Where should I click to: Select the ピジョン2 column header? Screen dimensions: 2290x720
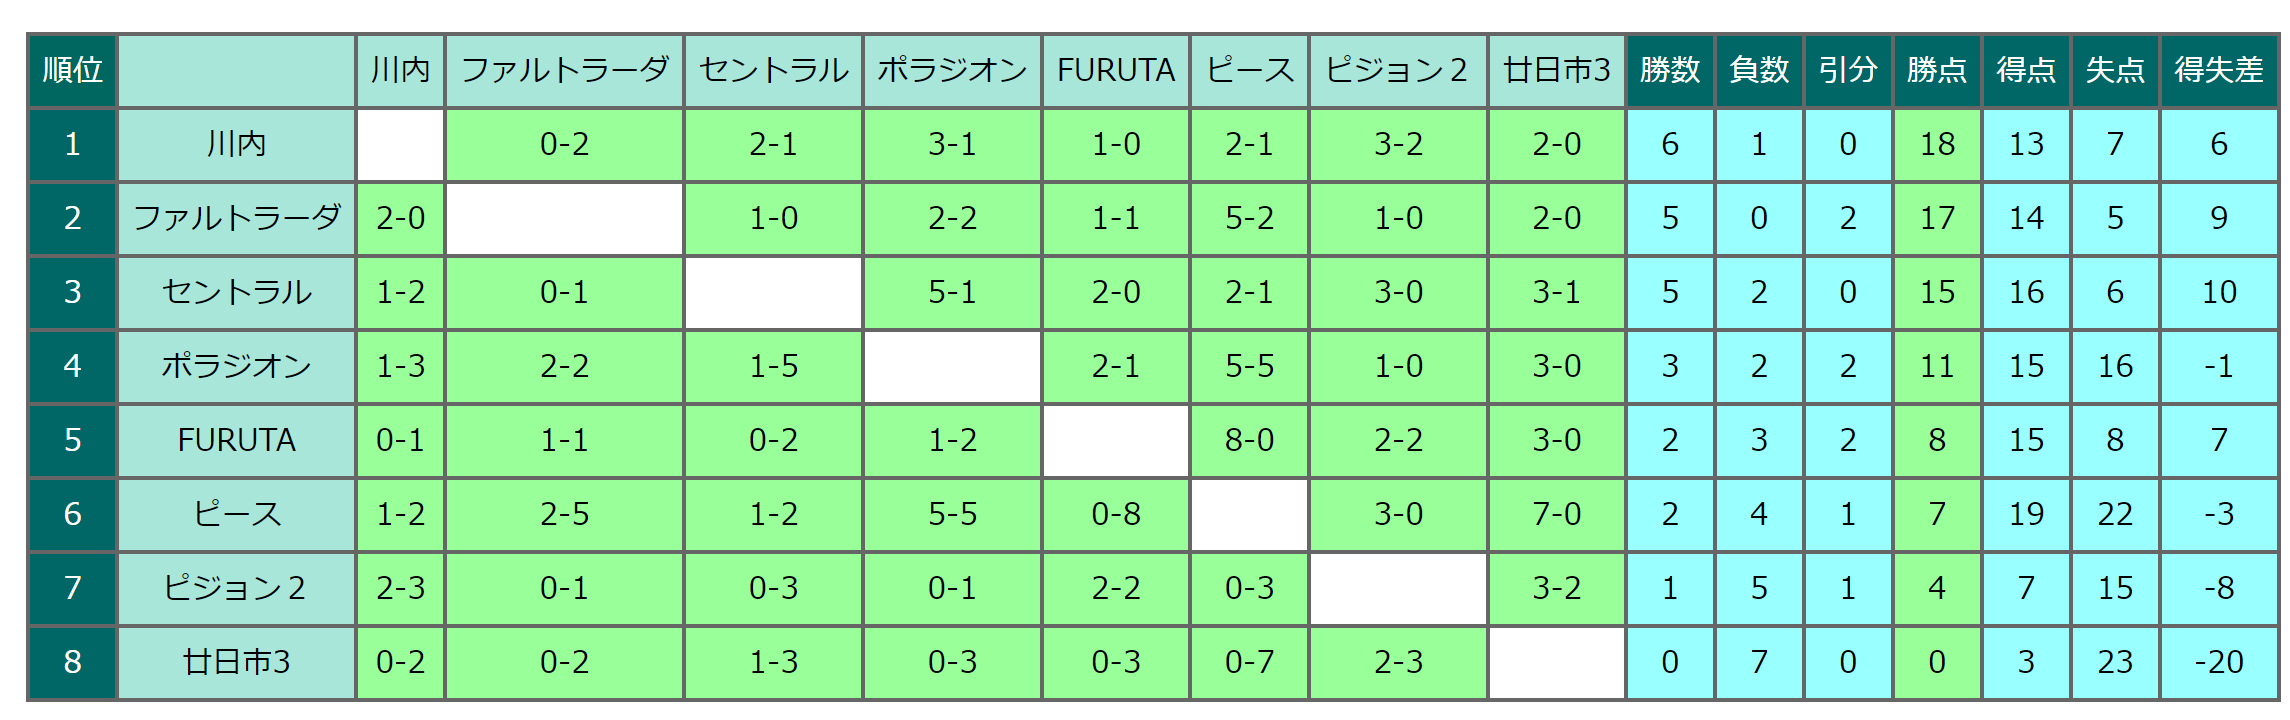(x=1398, y=70)
